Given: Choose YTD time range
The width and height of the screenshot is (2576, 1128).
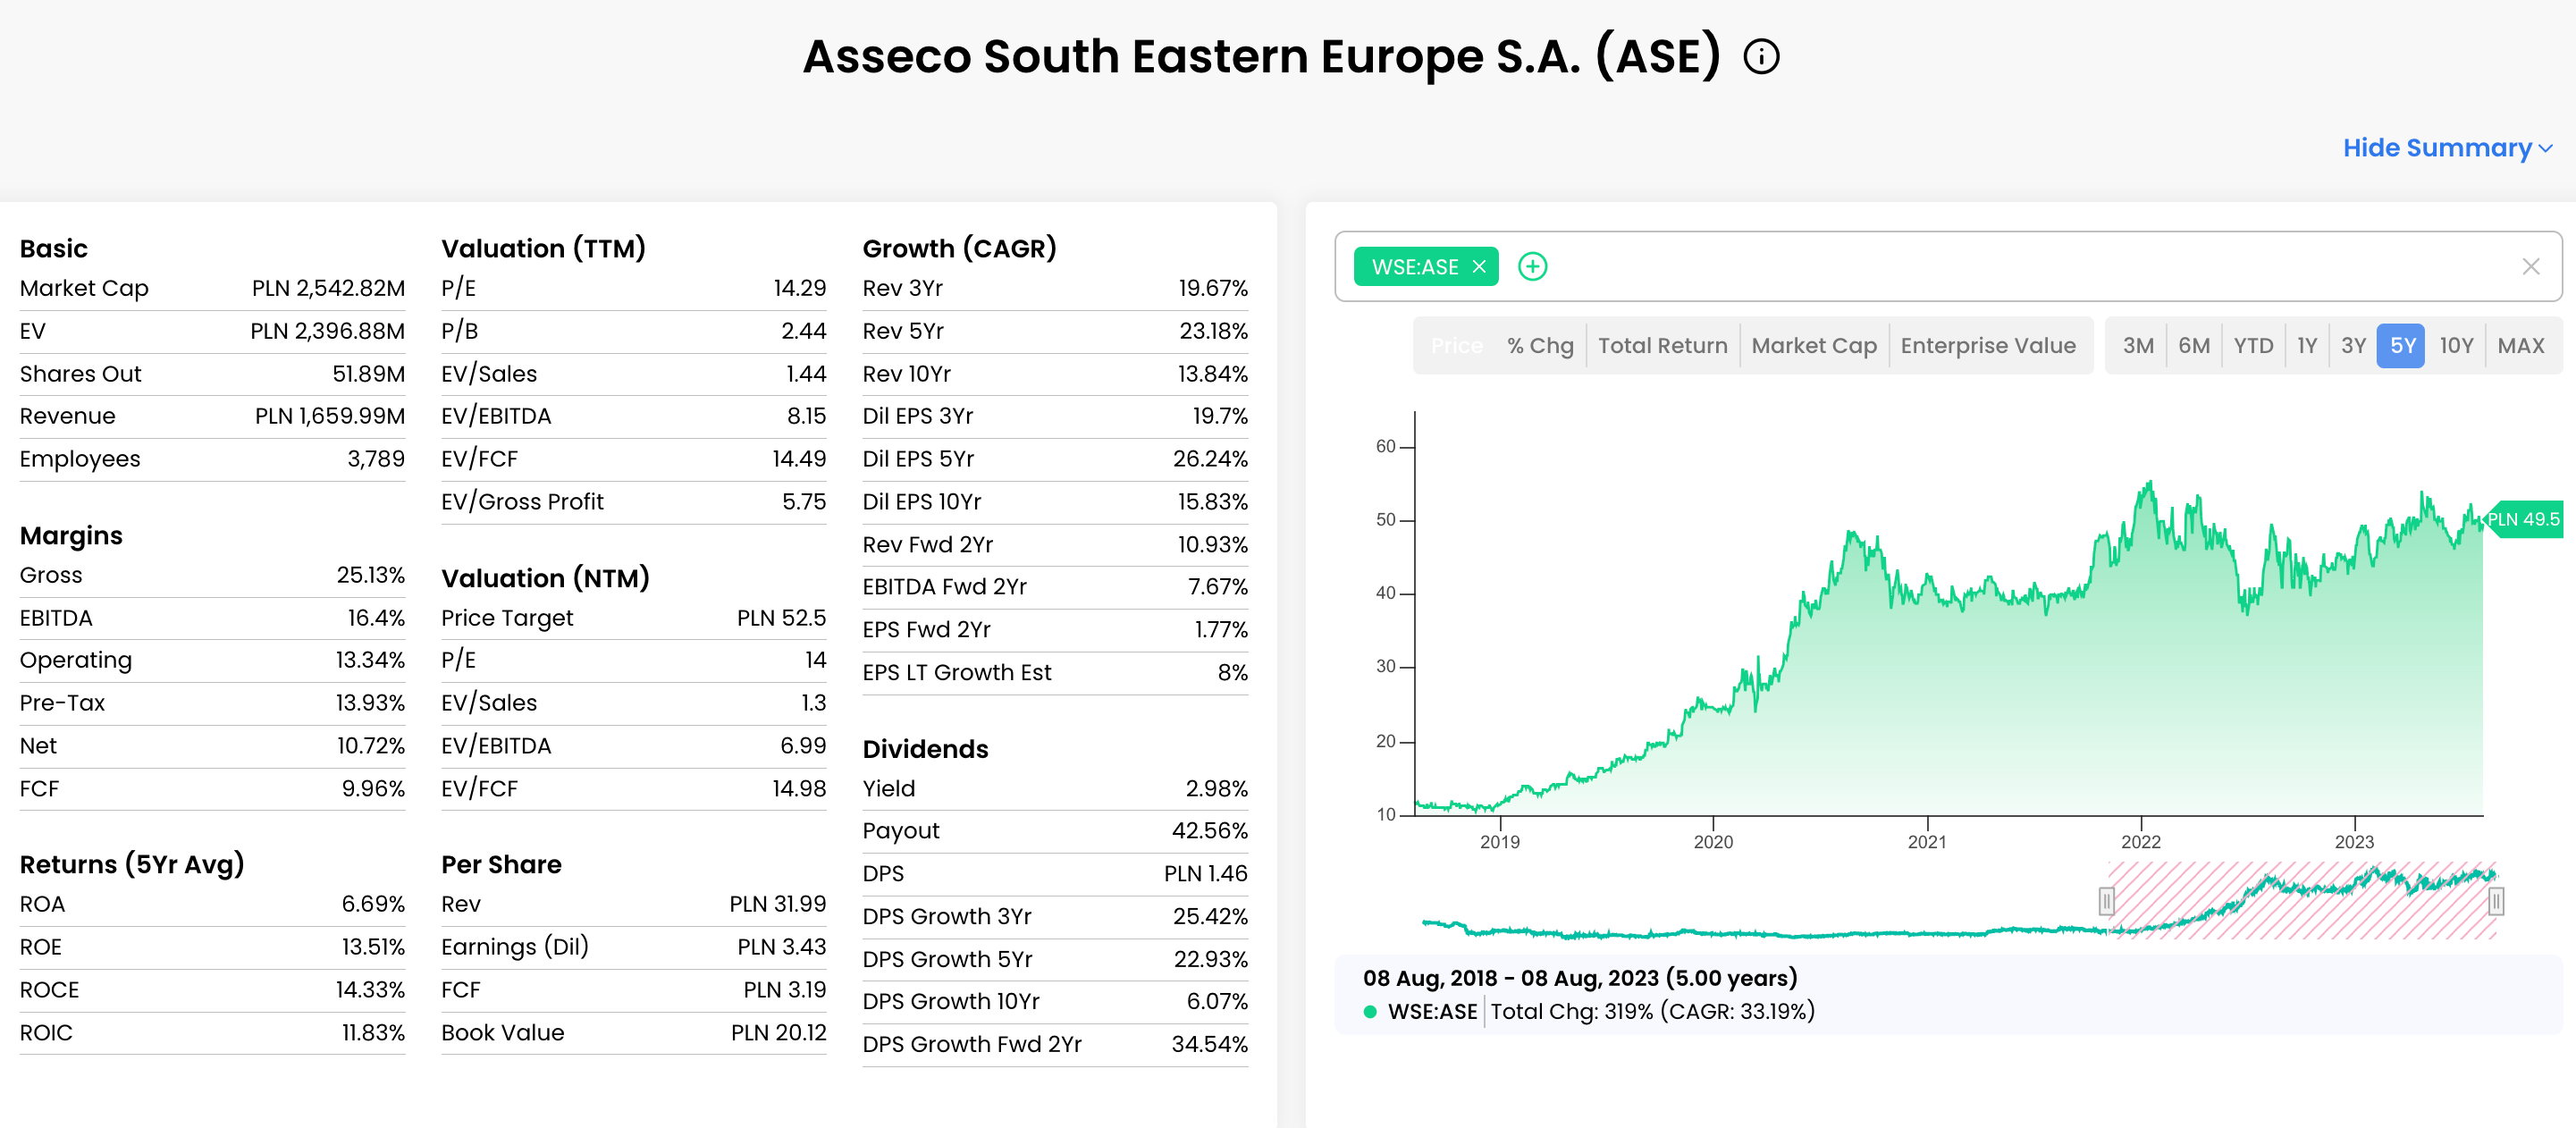Looking at the screenshot, I should (x=2253, y=346).
